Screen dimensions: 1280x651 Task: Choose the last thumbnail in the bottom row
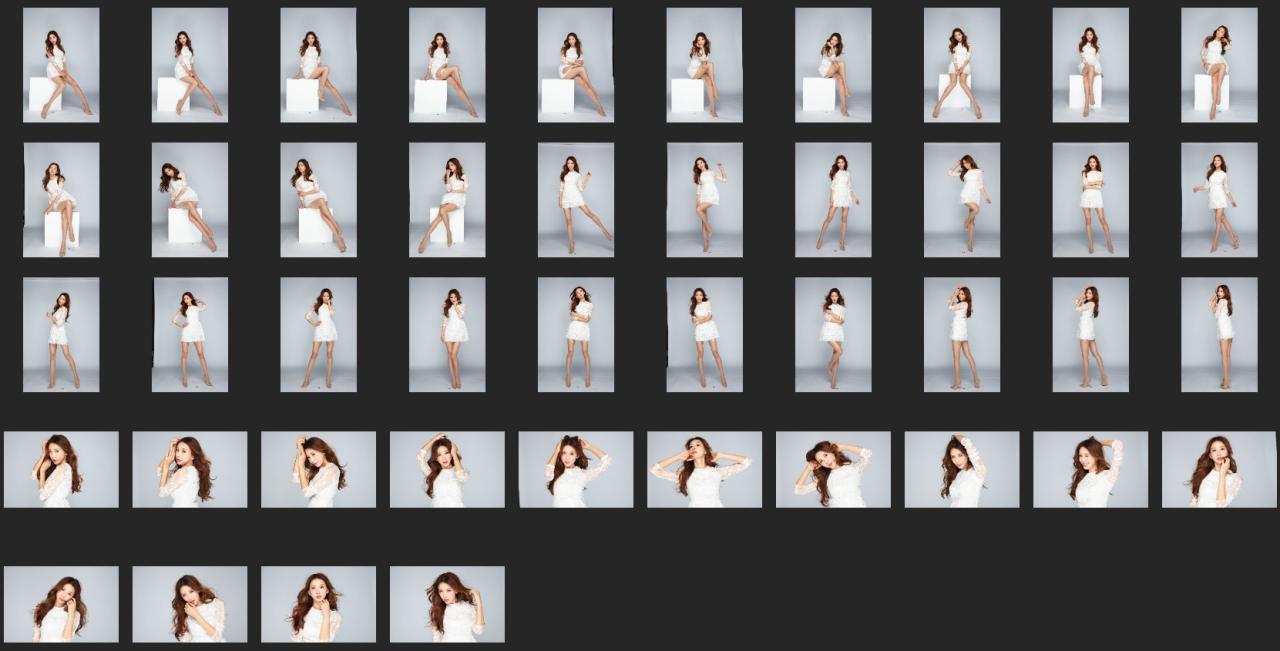(x=447, y=605)
